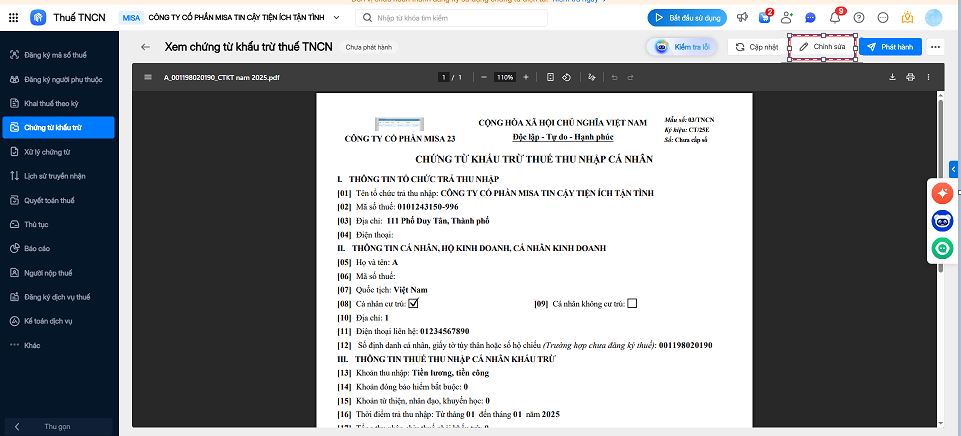Viewport: 961px width, 436px height.
Task: Open Người nộp thuế menu
Action: 58,273
